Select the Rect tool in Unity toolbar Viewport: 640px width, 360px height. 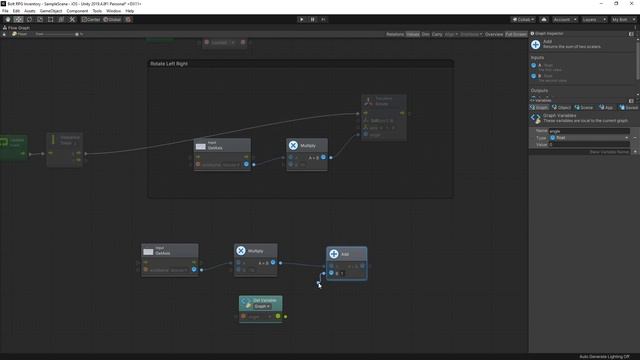[50, 19]
